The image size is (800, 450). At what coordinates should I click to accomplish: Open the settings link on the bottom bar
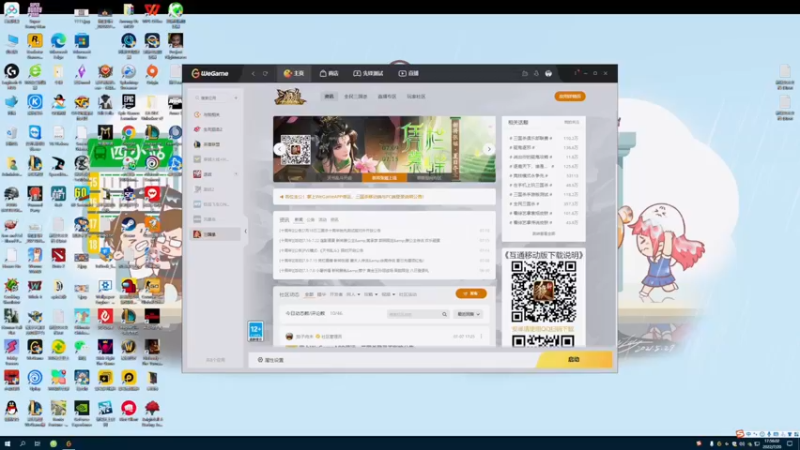pos(270,360)
